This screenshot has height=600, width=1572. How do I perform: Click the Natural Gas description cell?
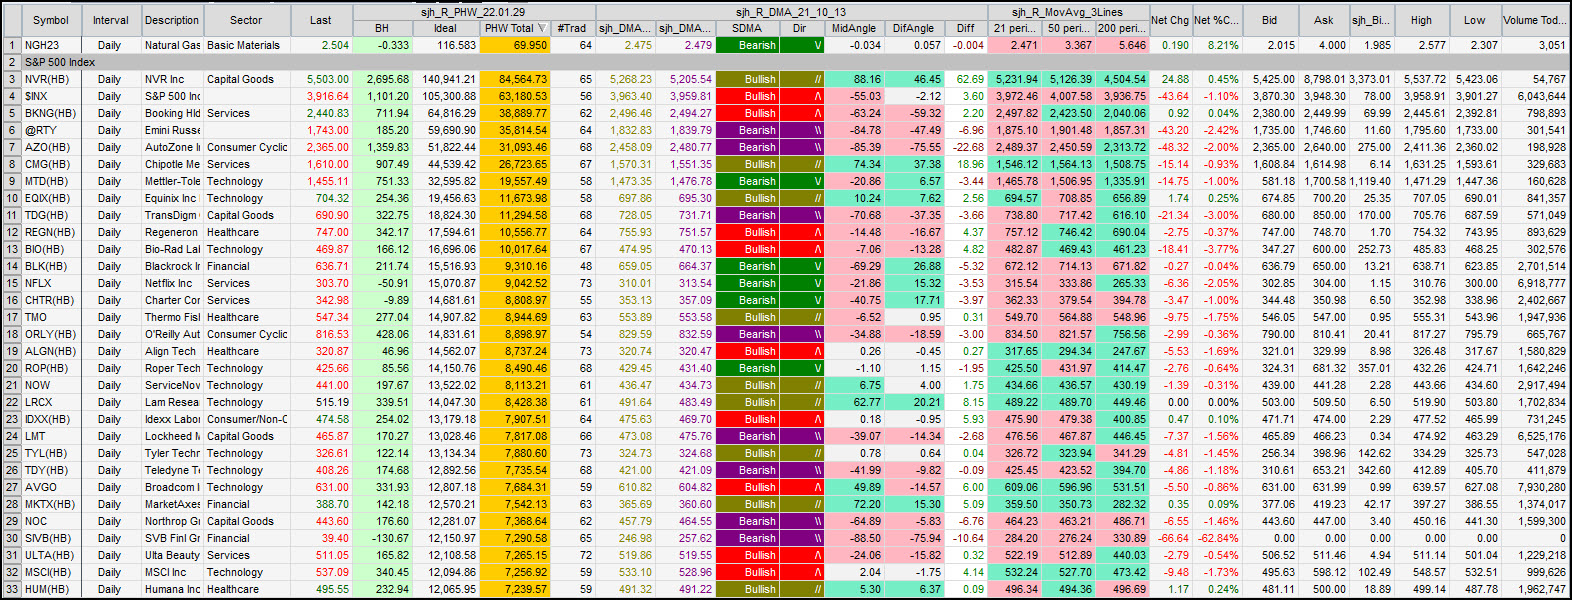coord(172,45)
